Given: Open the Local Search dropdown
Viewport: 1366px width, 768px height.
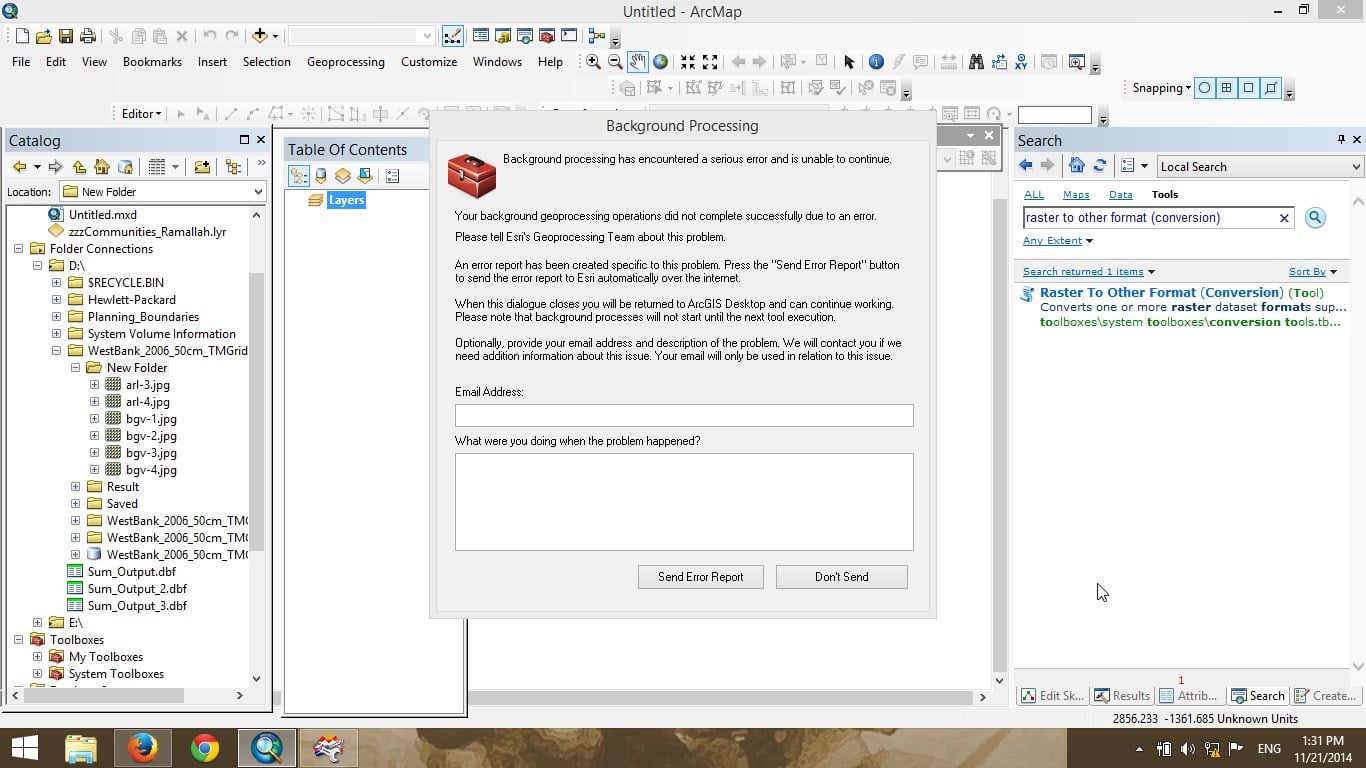Looking at the screenshot, I should [x=1259, y=167].
